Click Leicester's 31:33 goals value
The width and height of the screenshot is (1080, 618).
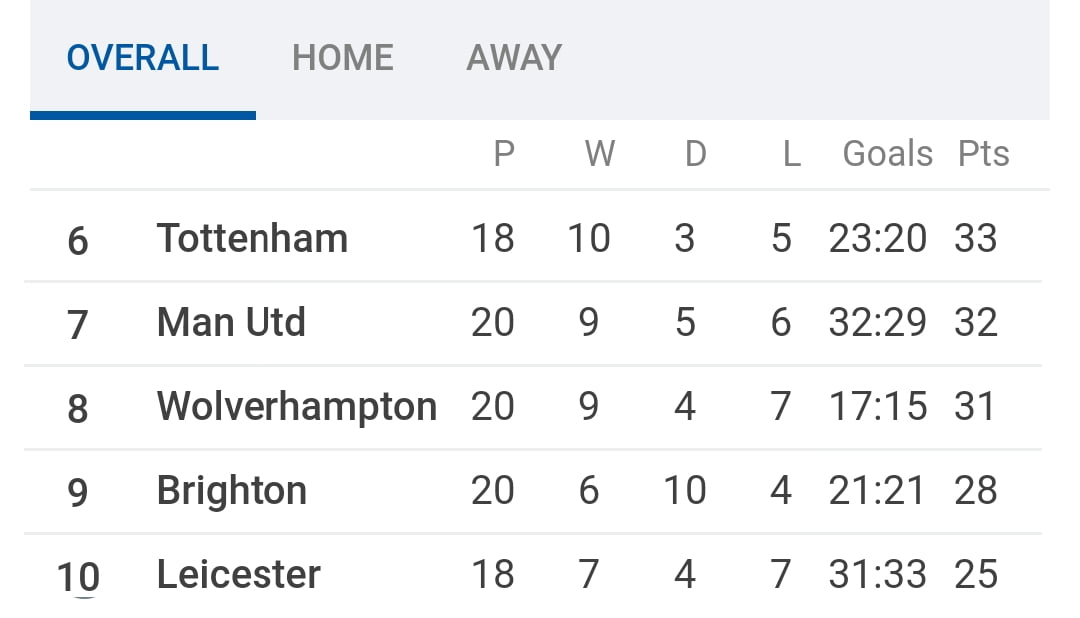pos(877,575)
